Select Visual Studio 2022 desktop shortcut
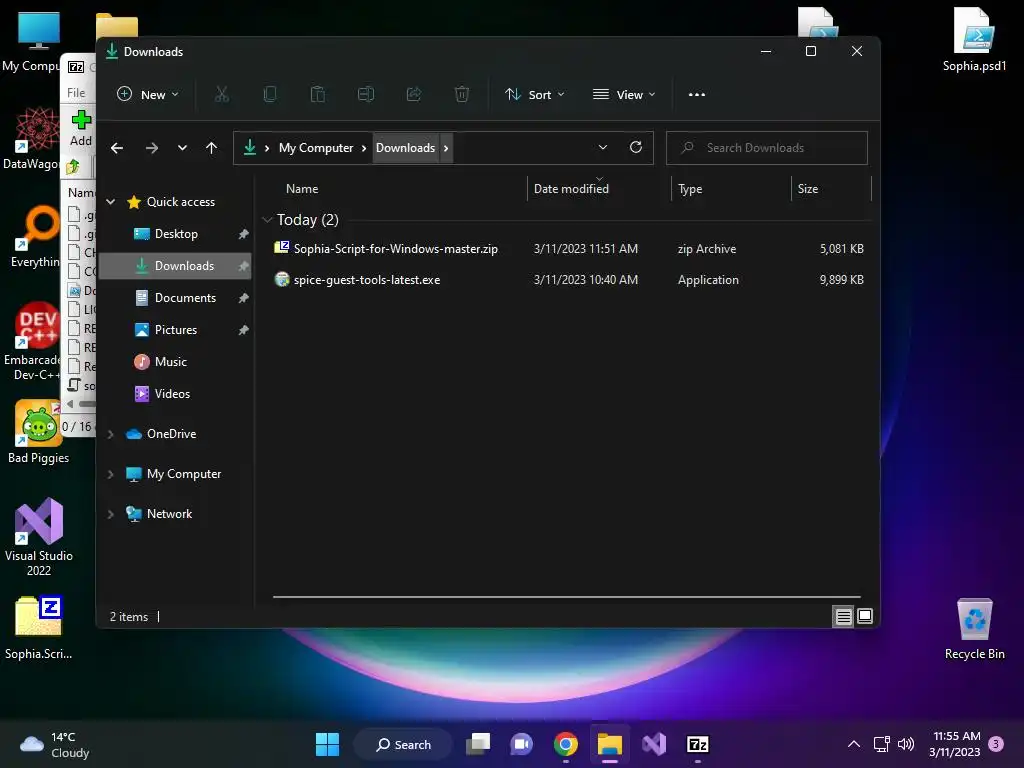The image size is (1024, 768). pyautogui.click(x=39, y=537)
